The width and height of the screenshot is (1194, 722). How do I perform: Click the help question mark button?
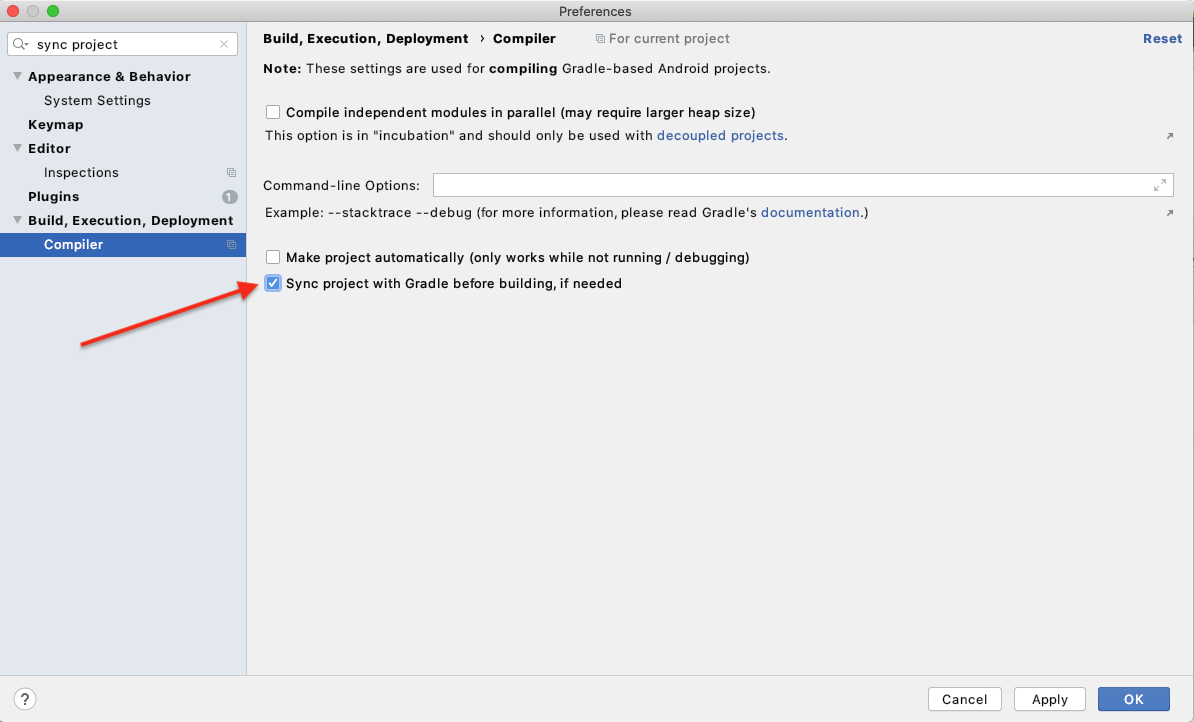(x=26, y=699)
